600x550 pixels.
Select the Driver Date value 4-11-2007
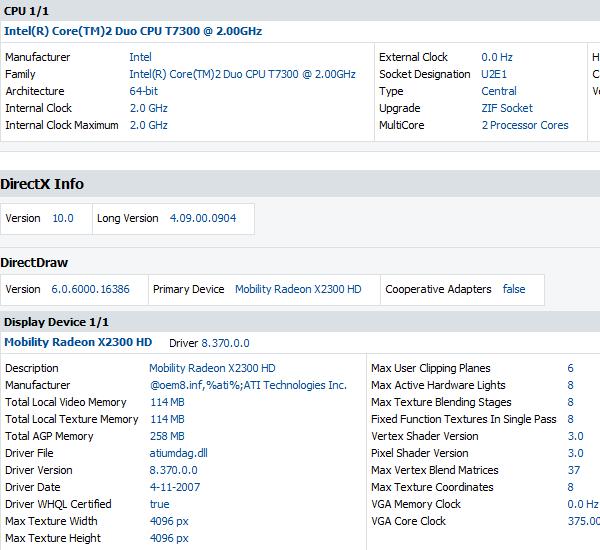174,487
